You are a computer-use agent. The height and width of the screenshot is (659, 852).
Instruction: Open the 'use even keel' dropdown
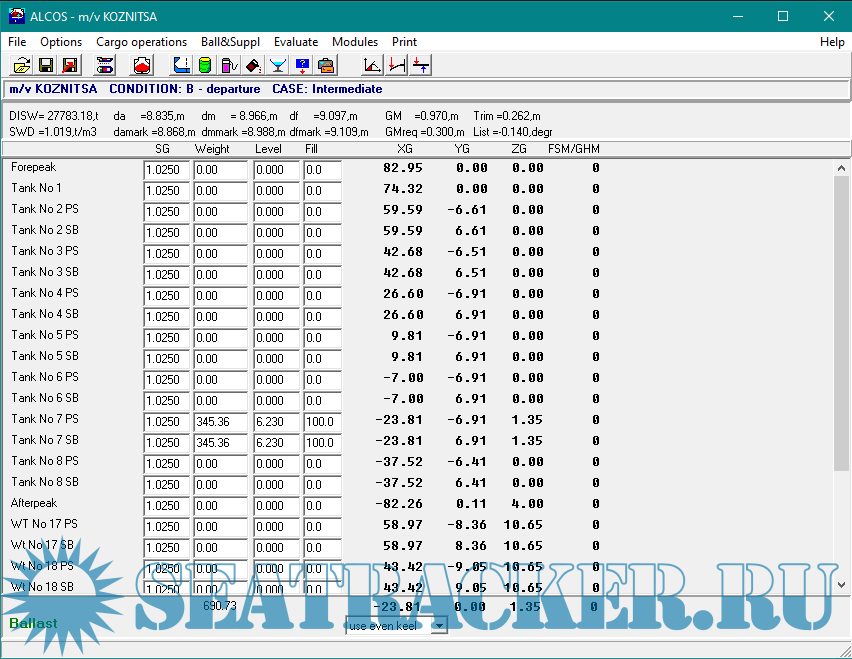point(438,626)
